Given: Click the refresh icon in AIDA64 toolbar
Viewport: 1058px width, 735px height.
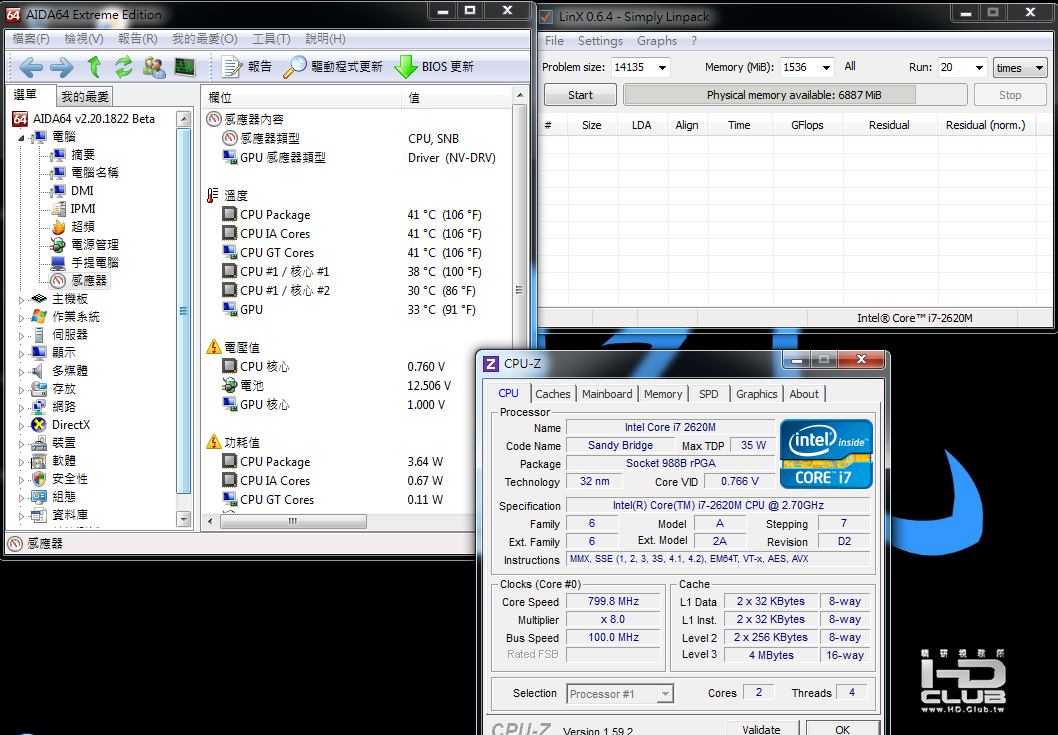Looking at the screenshot, I should [123, 66].
